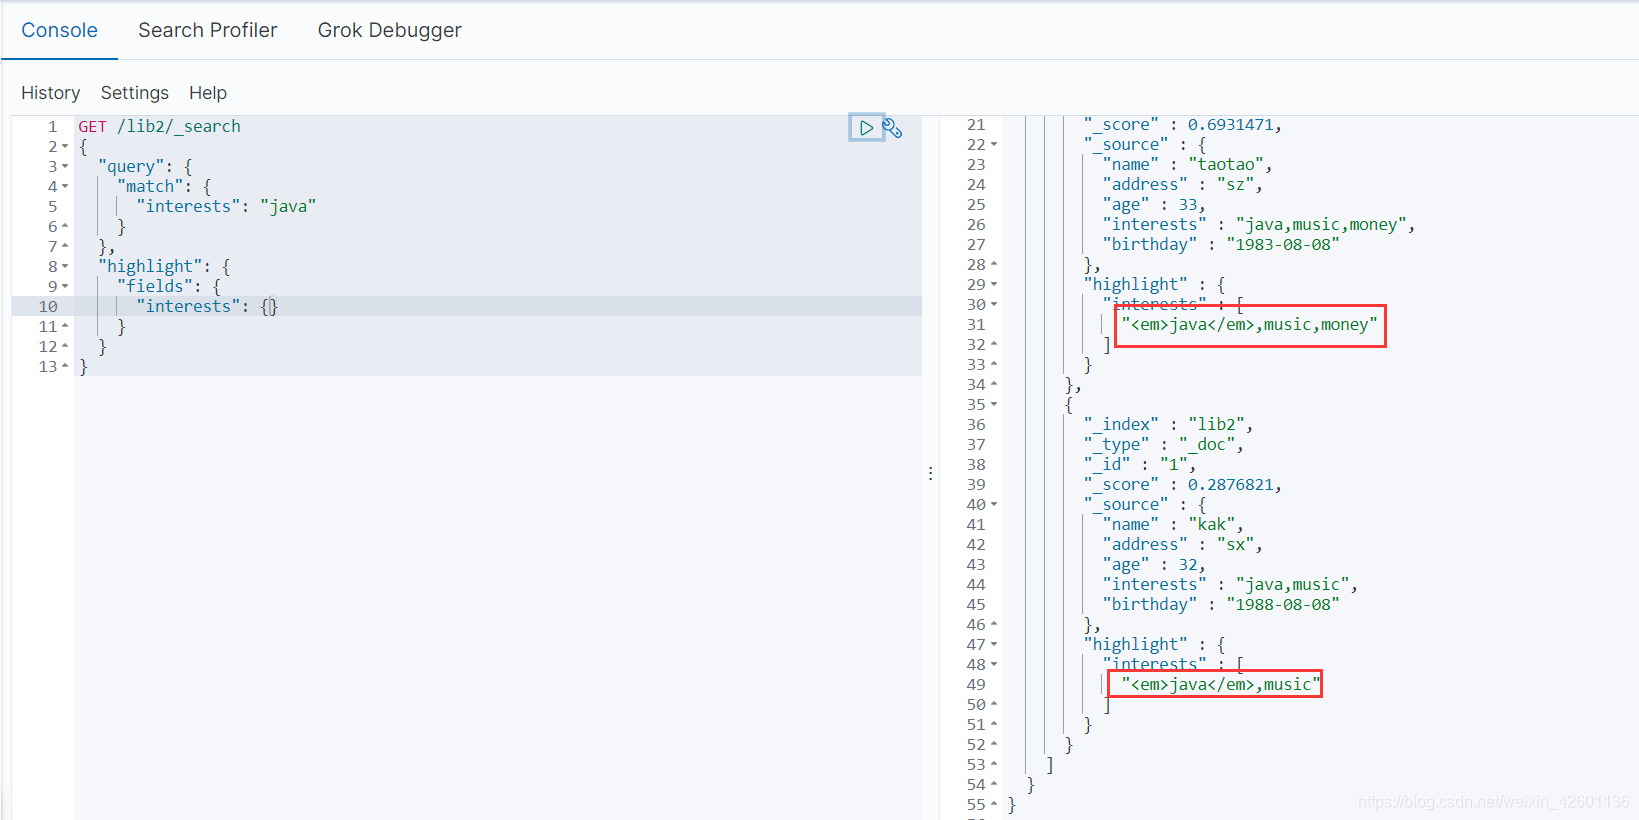Run the request with the play icon
The width and height of the screenshot is (1639, 820).
866,128
